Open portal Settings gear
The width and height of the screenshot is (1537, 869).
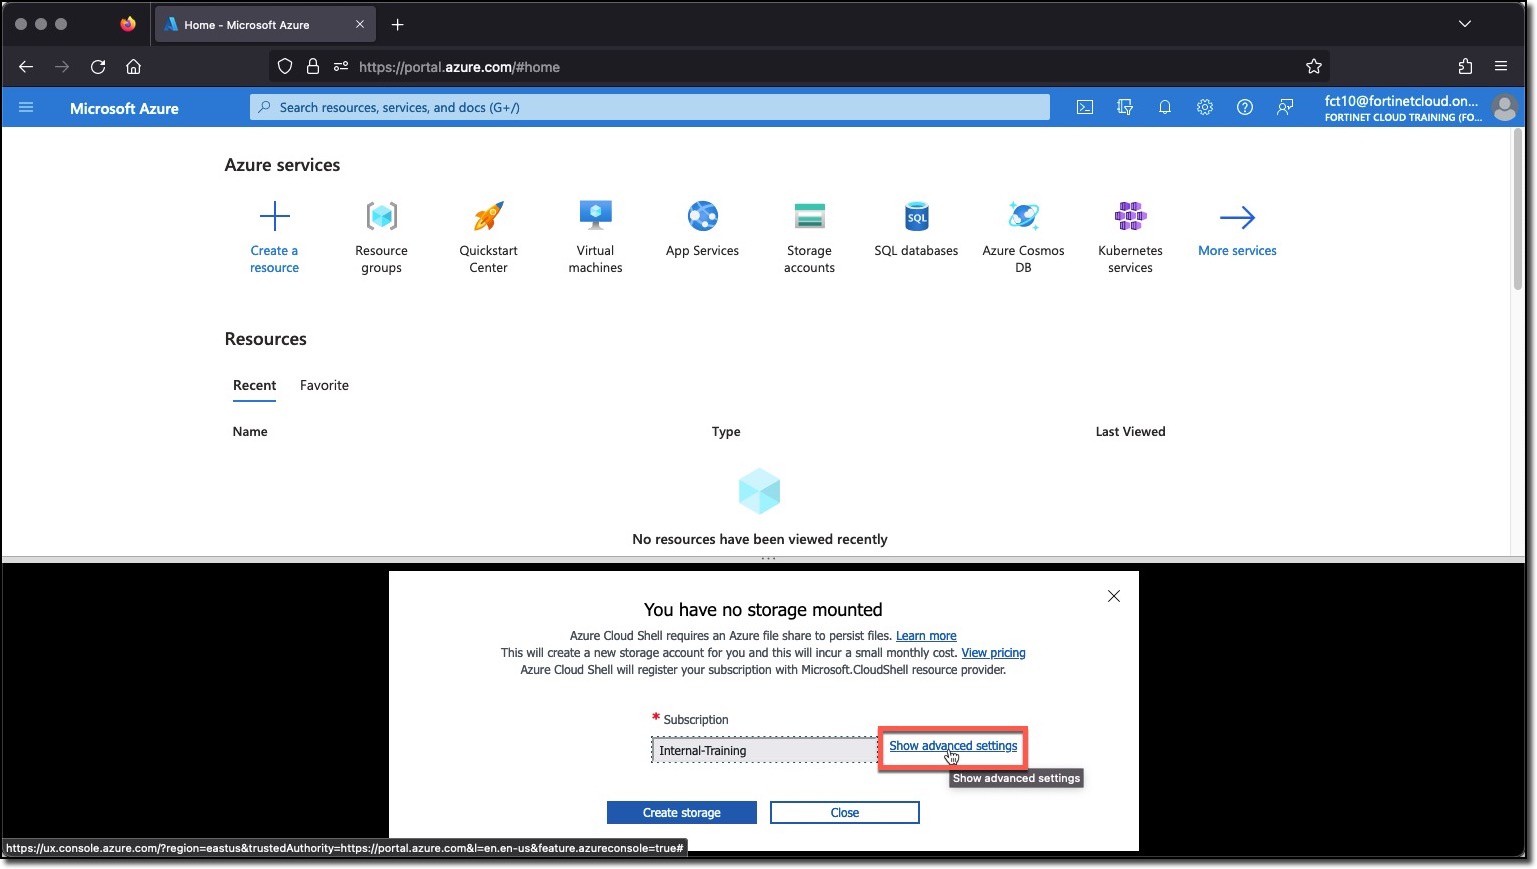1205,107
